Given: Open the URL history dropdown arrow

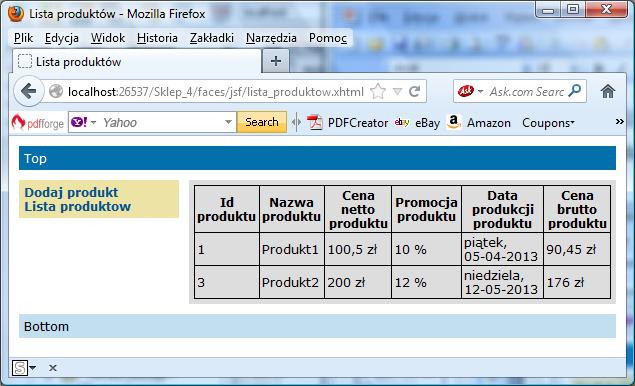Looking at the screenshot, I should [x=397, y=92].
